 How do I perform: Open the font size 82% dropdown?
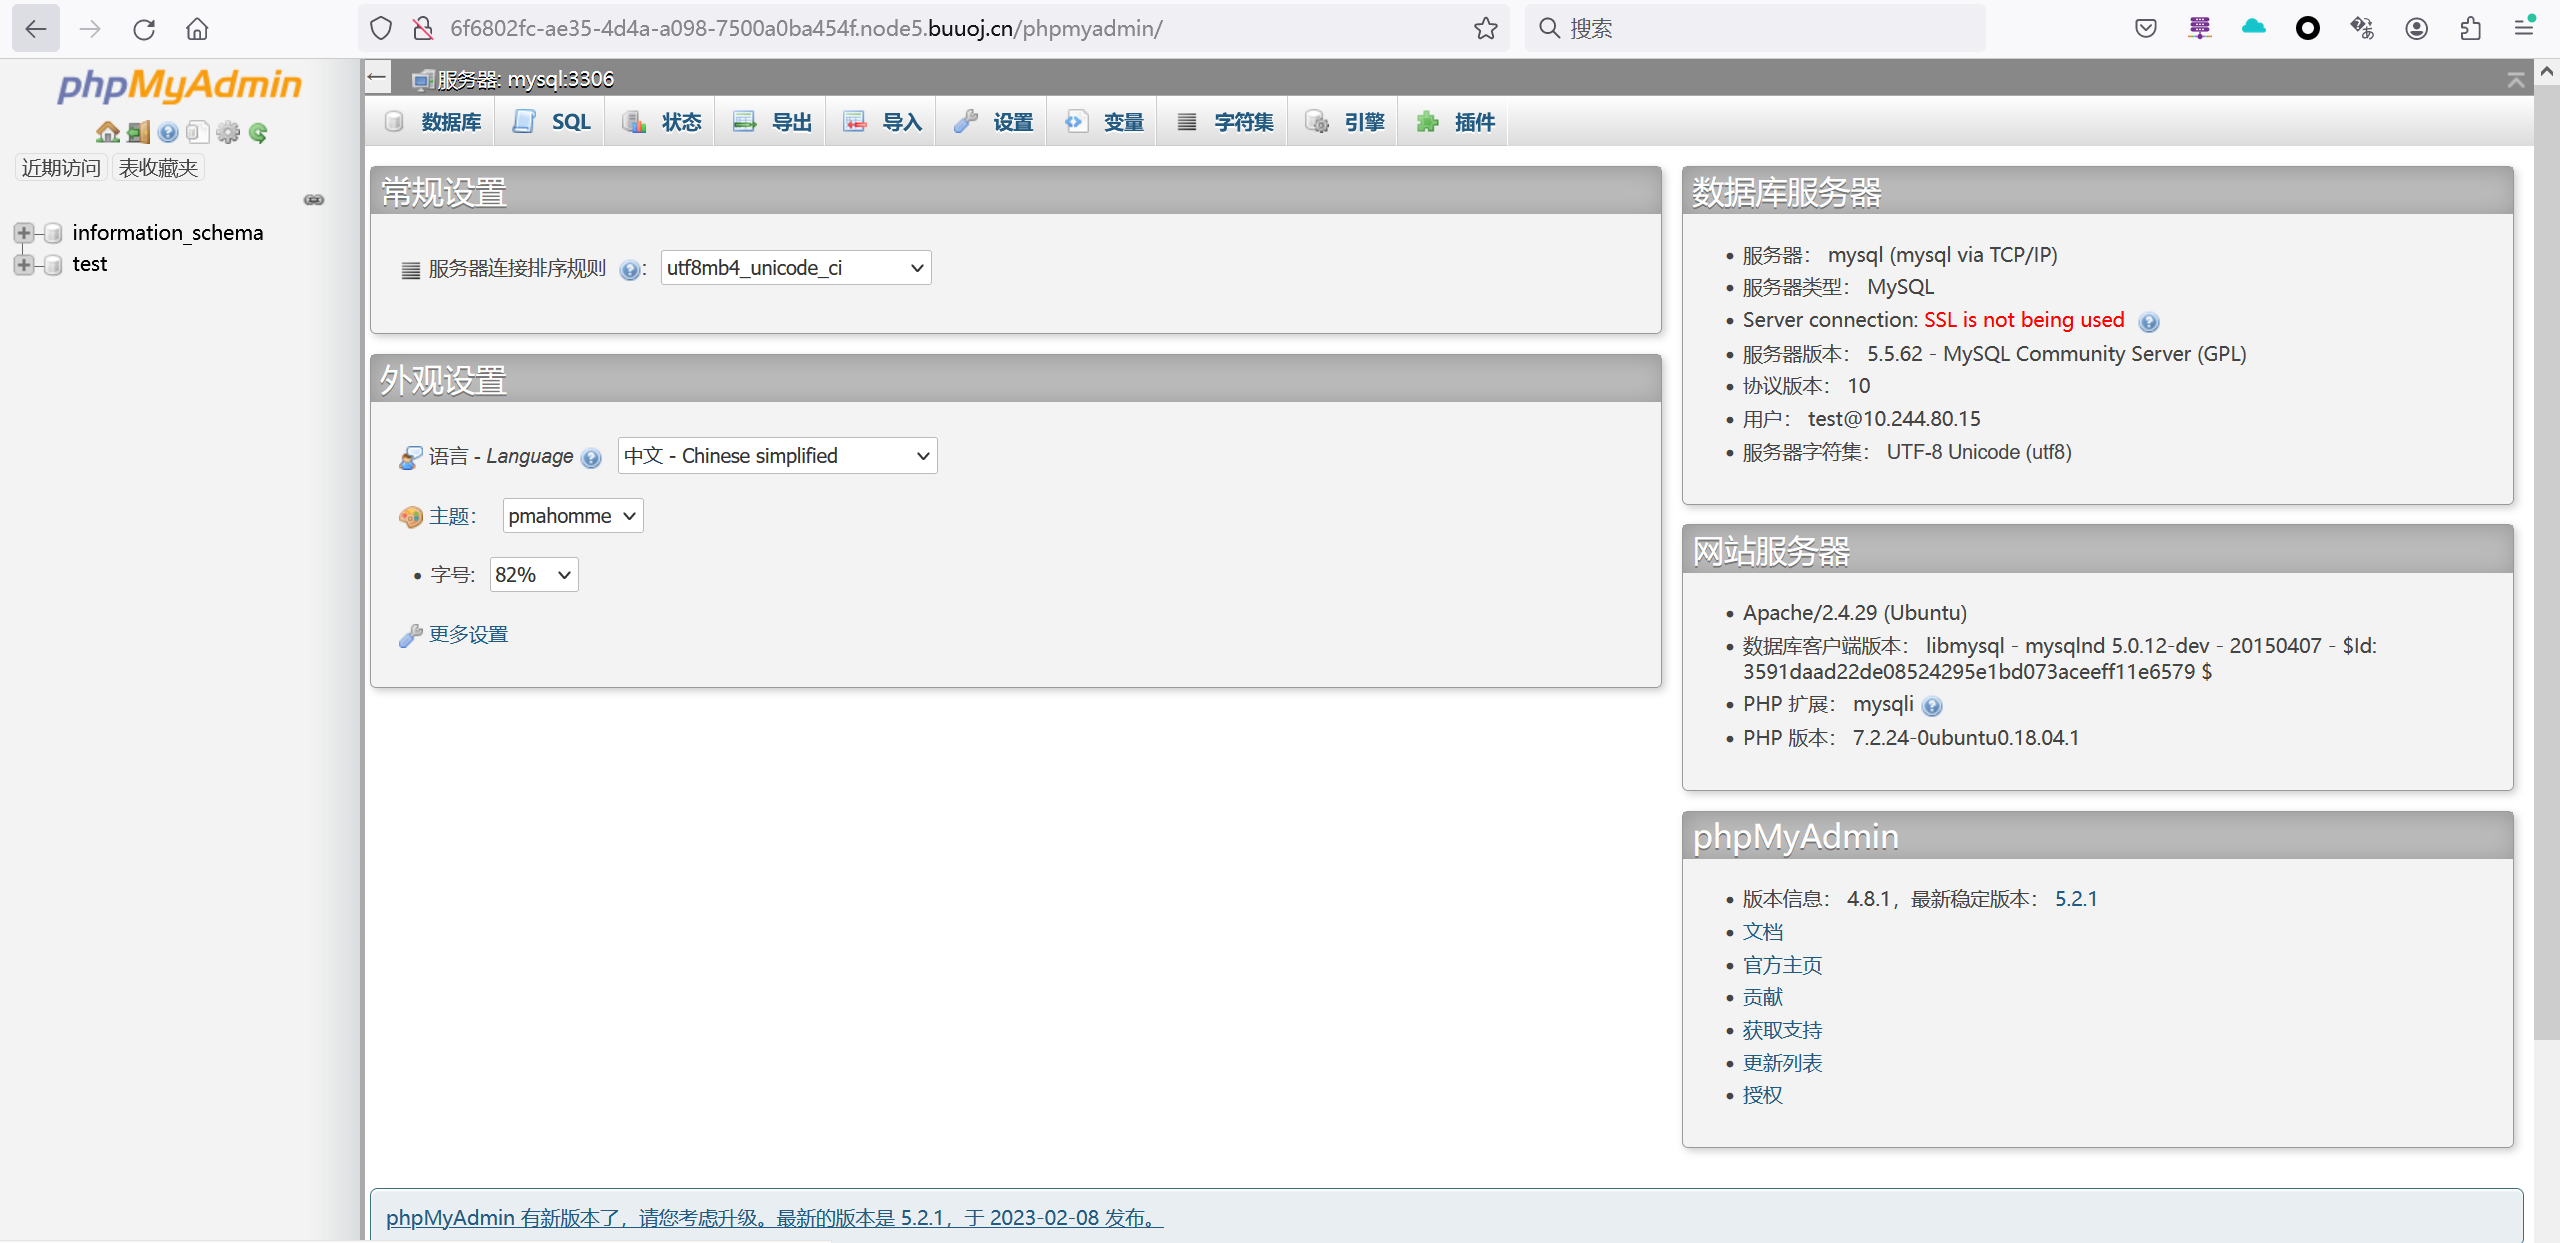pos(534,575)
